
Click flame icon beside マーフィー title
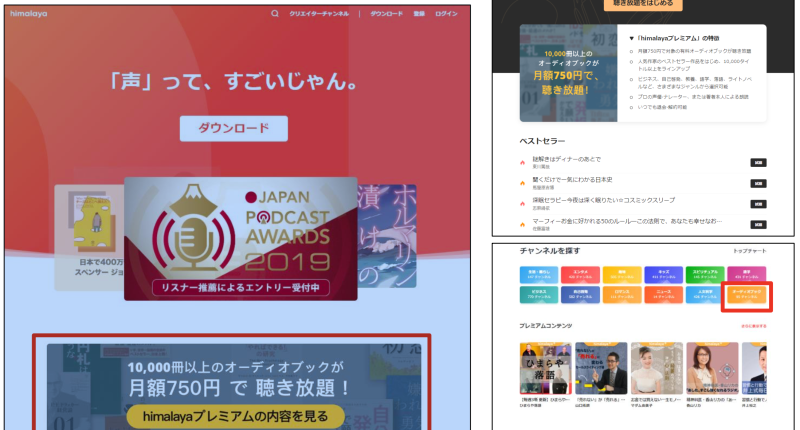pos(522,224)
